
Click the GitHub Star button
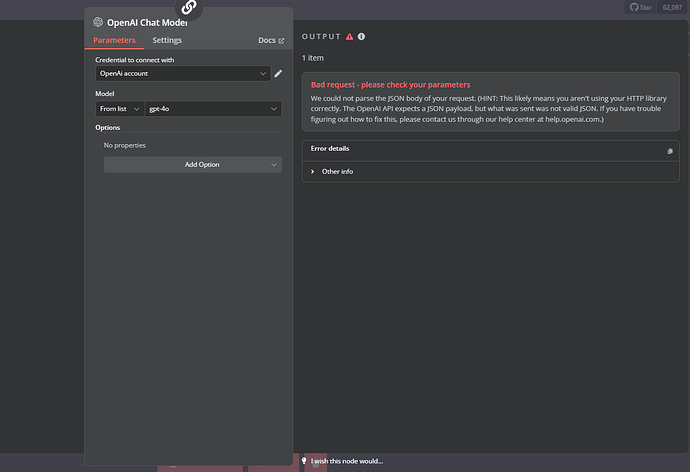pyautogui.click(x=641, y=7)
